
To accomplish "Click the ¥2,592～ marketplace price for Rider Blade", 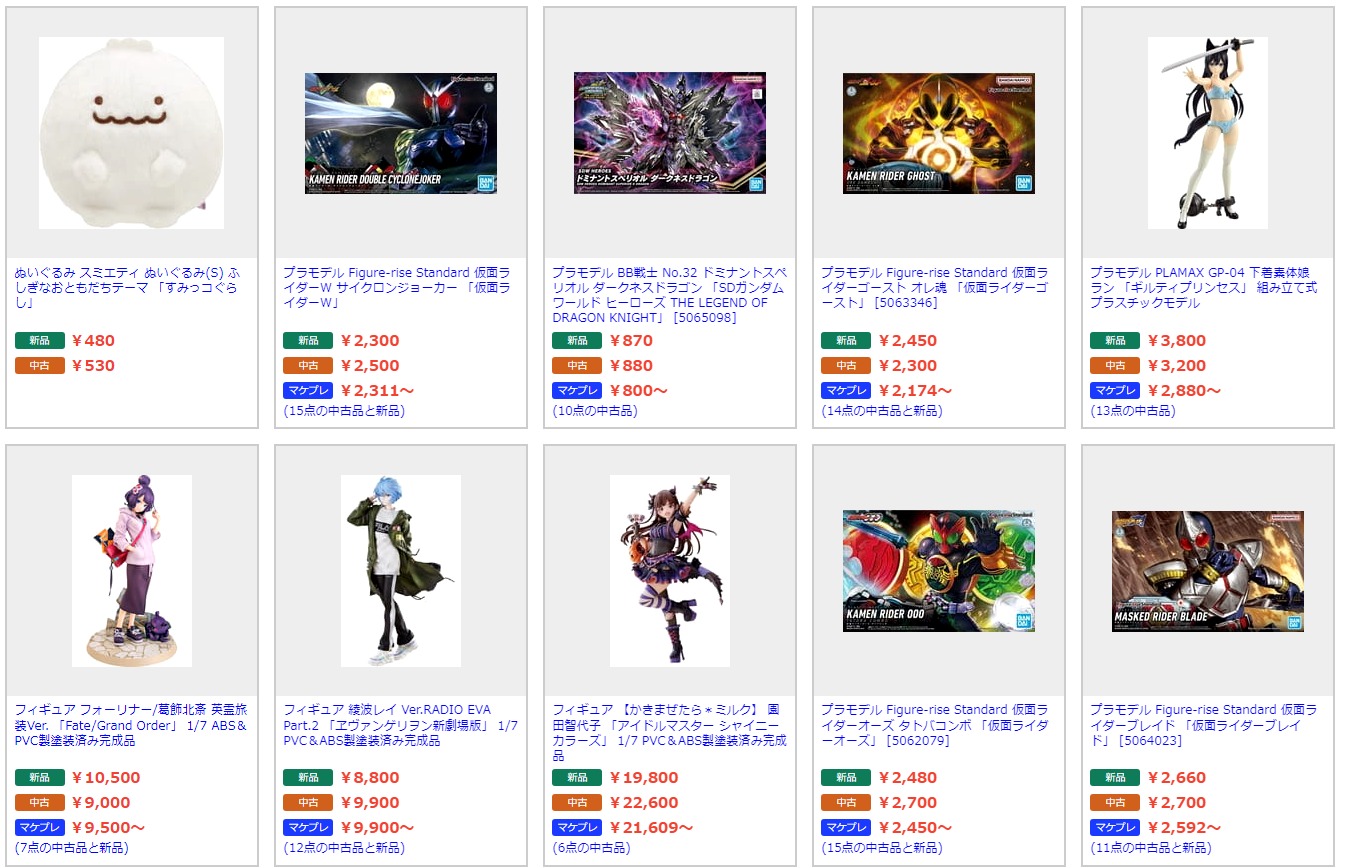I will click(1184, 827).
